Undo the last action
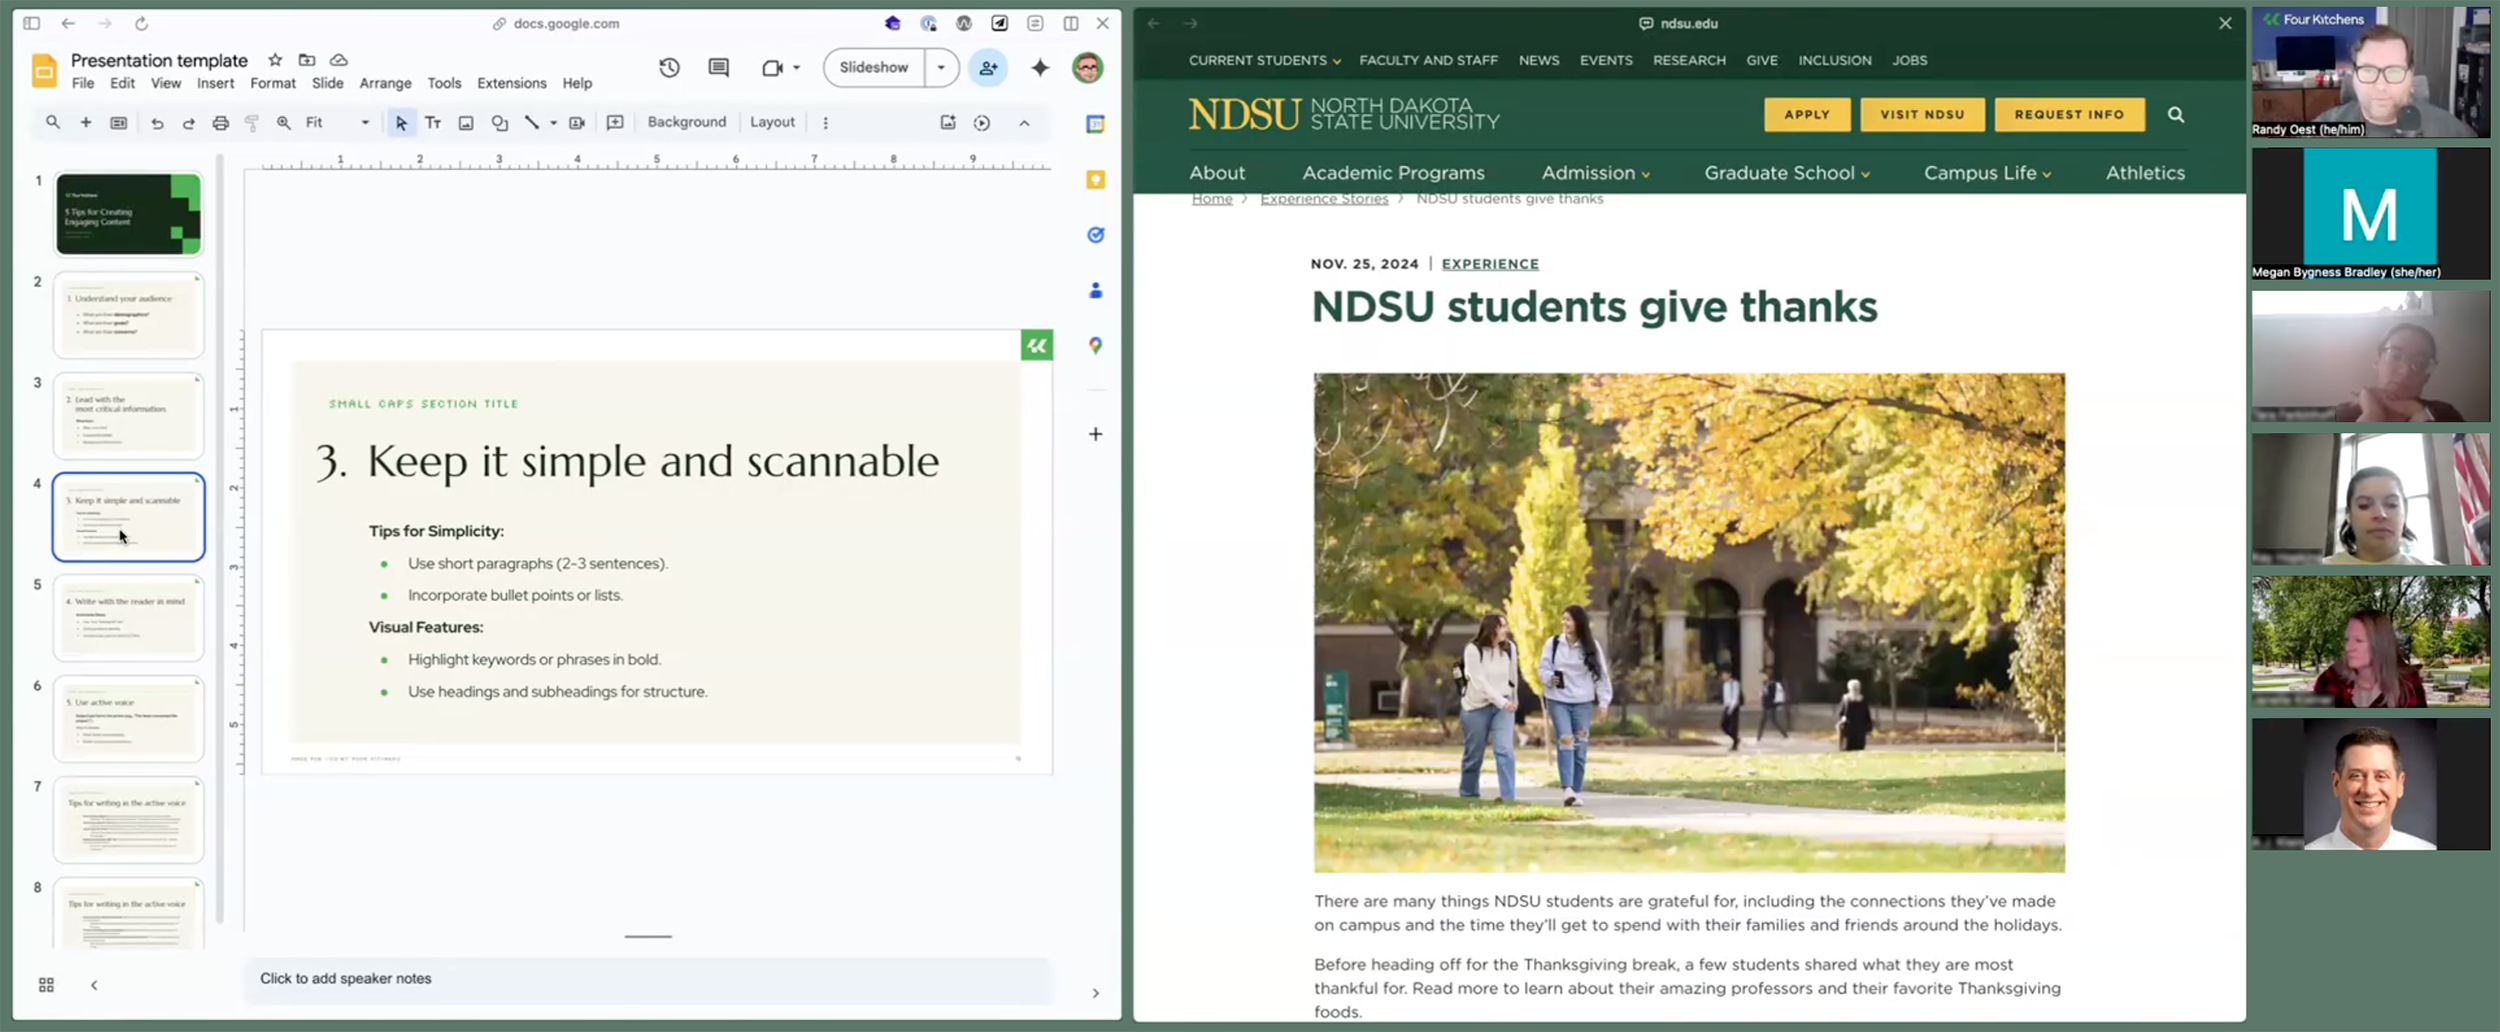2500x1032 pixels. tap(158, 122)
